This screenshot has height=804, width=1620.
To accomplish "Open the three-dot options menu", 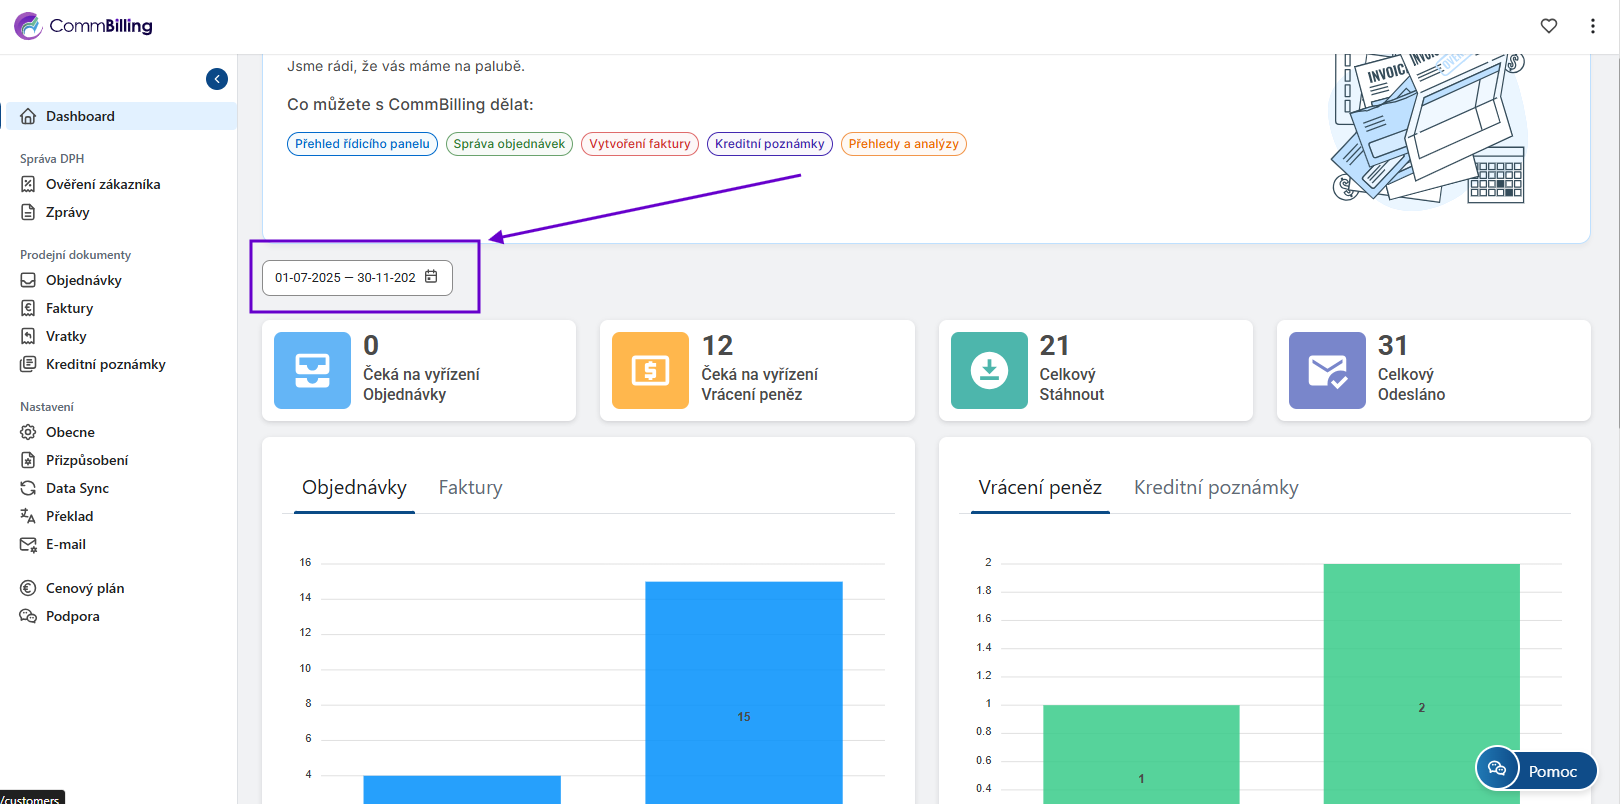I will coord(1592,26).
